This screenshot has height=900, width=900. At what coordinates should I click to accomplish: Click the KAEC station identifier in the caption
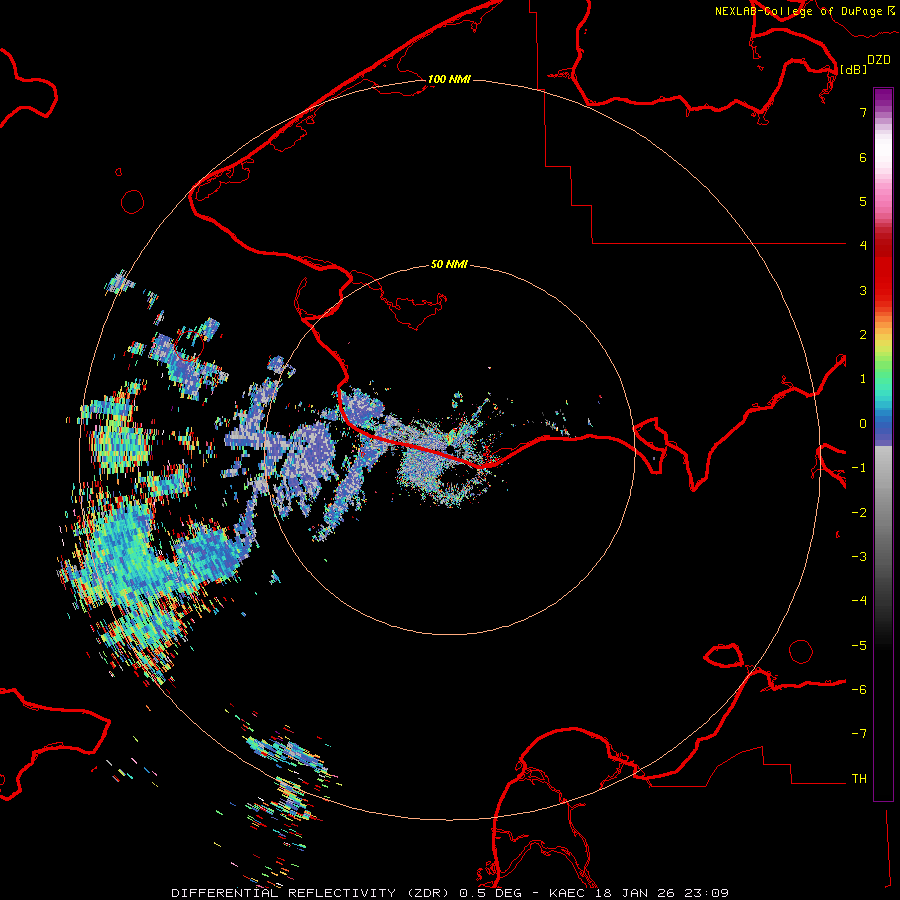click(x=566, y=893)
